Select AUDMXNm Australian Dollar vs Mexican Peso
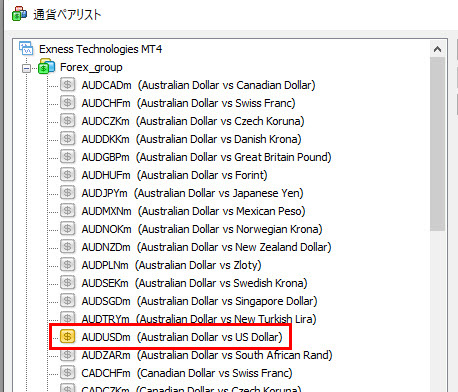The width and height of the screenshot is (458, 392). (193, 211)
